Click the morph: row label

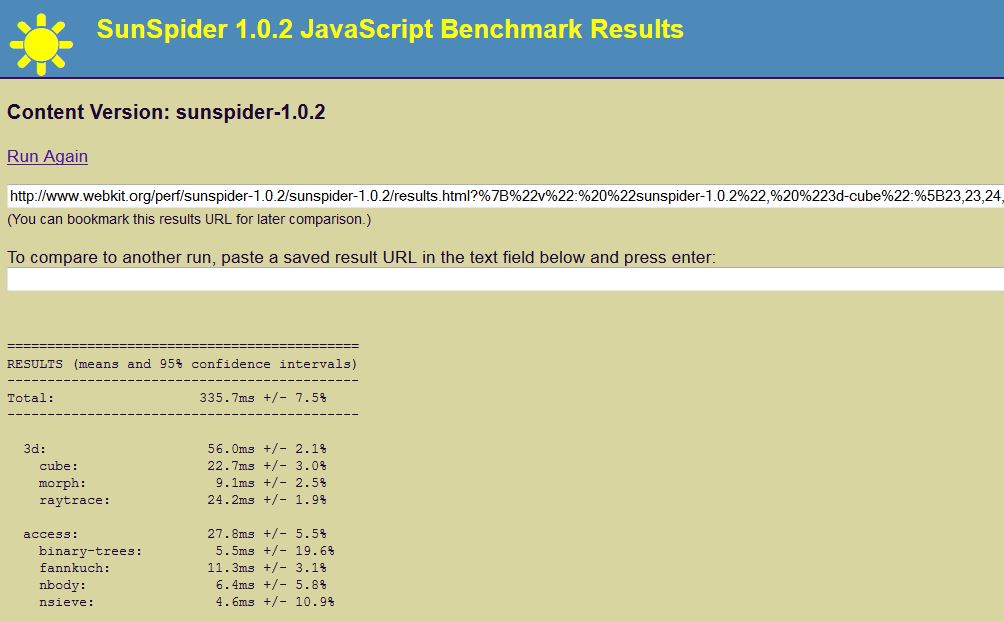(x=62, y=483)
